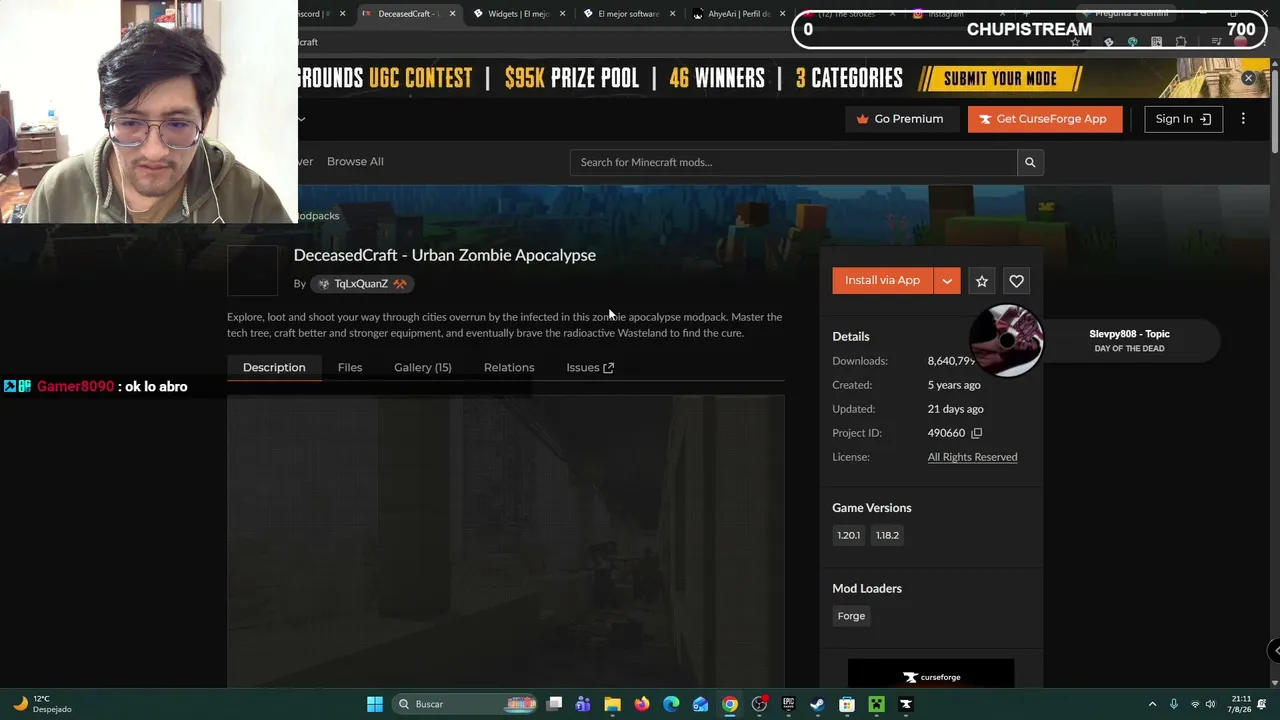Switch to the Description tab

274,368
